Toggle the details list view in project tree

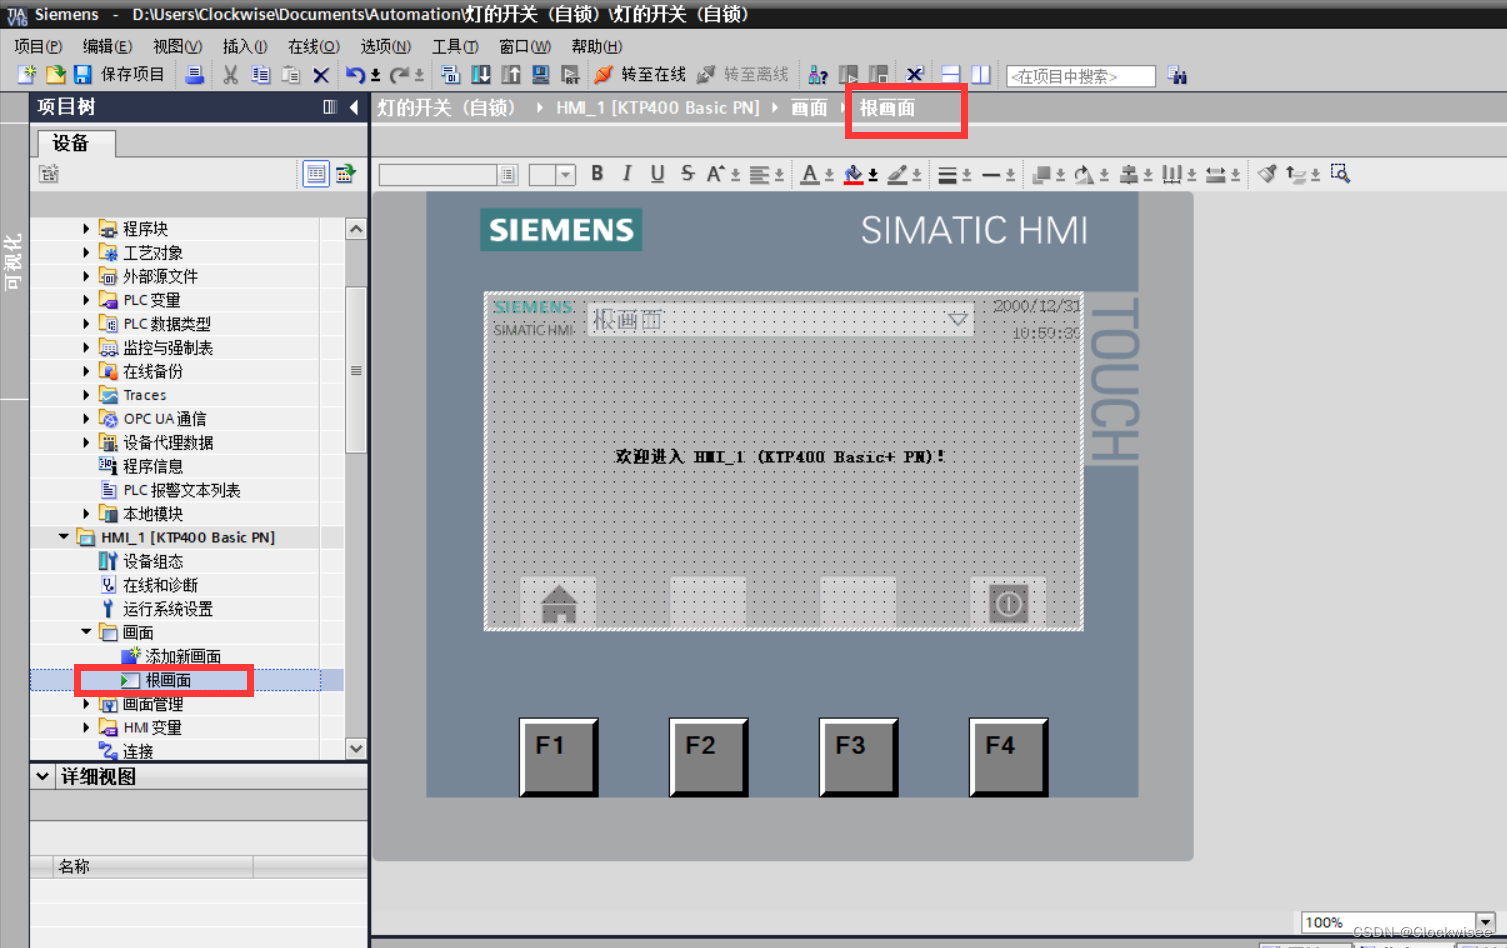(315, 174)
